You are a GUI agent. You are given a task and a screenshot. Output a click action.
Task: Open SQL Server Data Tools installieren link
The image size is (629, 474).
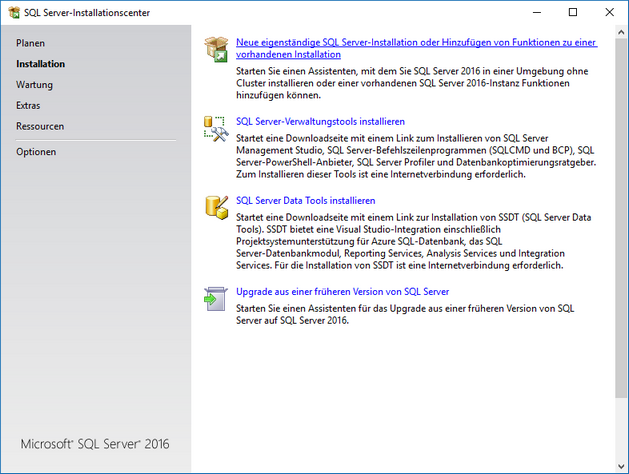(306, 201)
